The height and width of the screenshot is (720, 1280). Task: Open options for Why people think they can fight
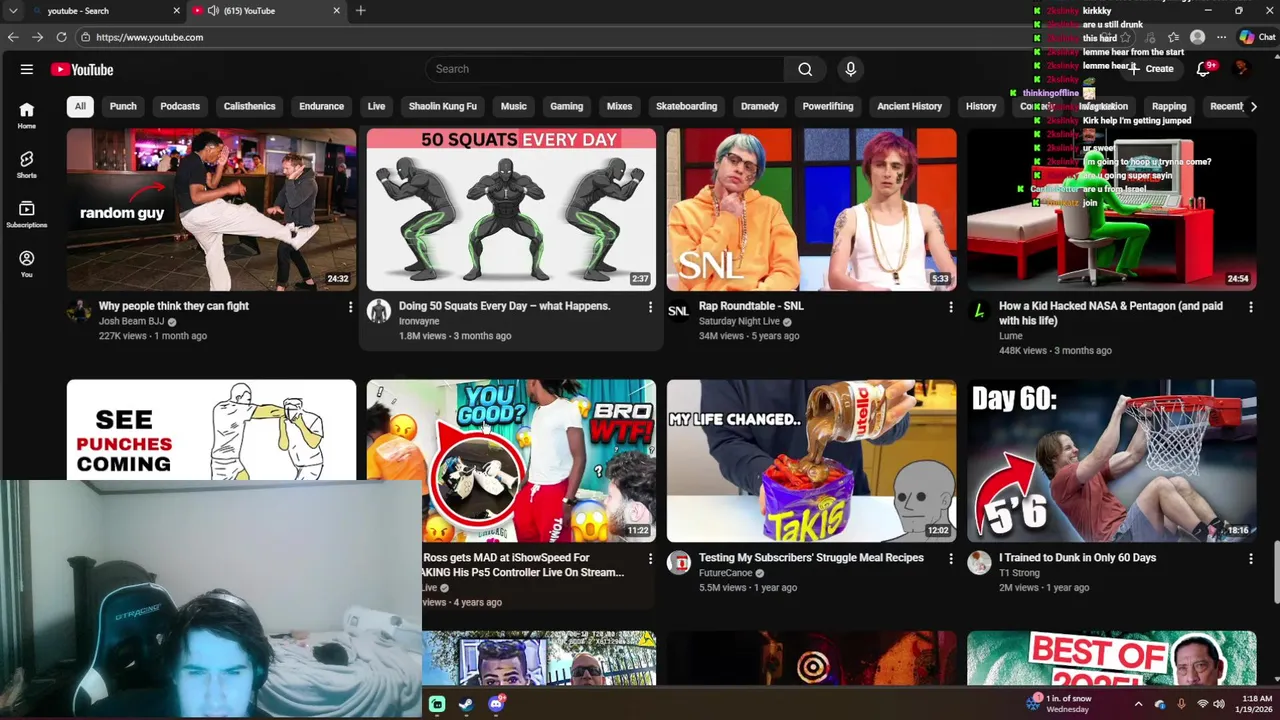(350, 307)
